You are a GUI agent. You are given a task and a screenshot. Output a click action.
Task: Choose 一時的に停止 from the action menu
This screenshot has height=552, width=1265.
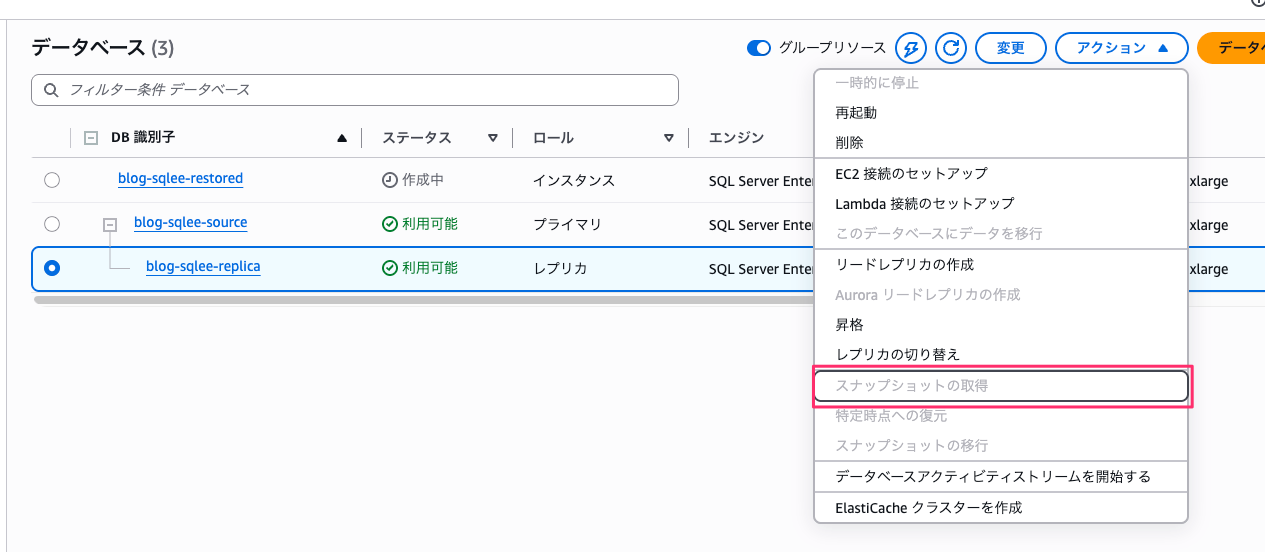tap(1001, 83)
